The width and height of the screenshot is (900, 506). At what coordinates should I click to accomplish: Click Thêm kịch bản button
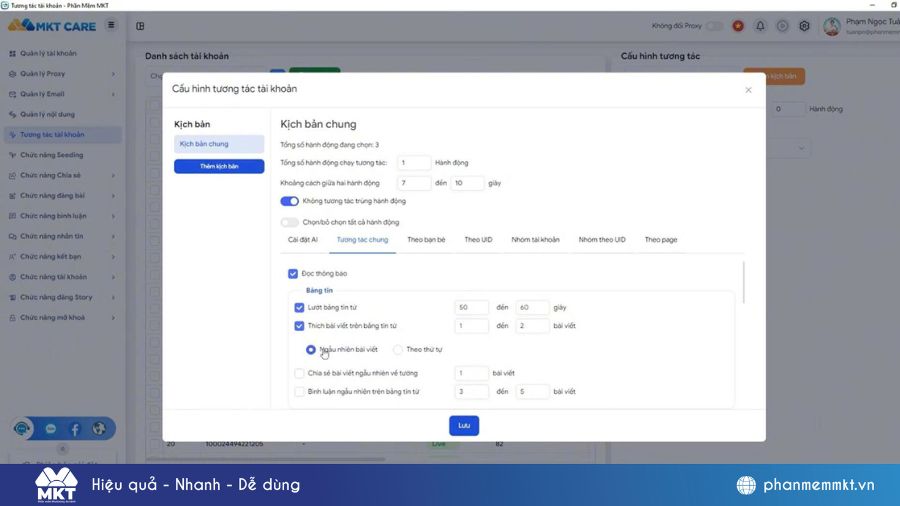pos(219,166)
